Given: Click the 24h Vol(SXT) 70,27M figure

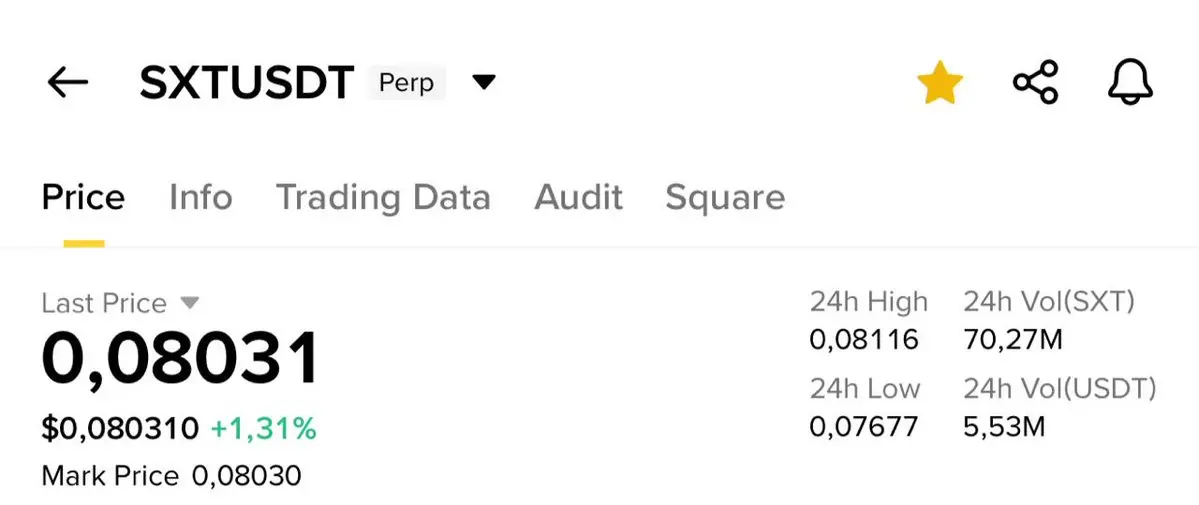Looking at the screenshot, I should pos(1013,339).
